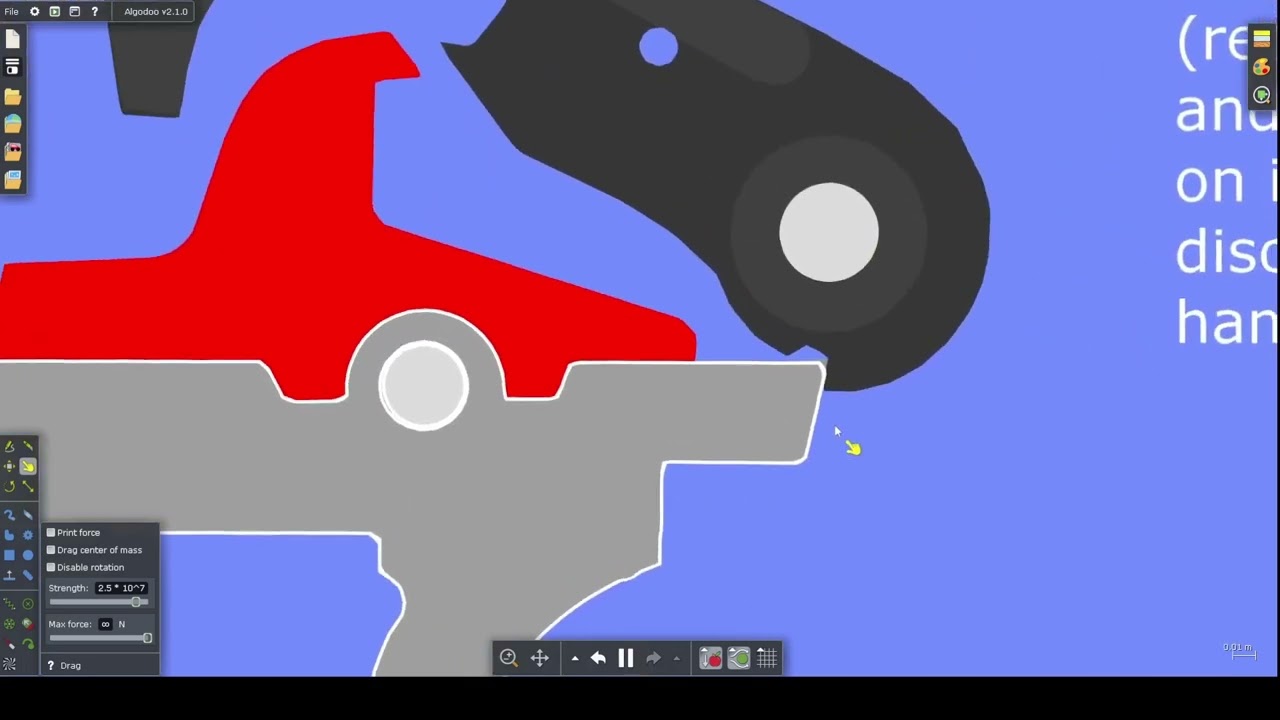This screenshot has width=1280, height=720.
Task: Select the Axle tool
Action: point(9,624)
